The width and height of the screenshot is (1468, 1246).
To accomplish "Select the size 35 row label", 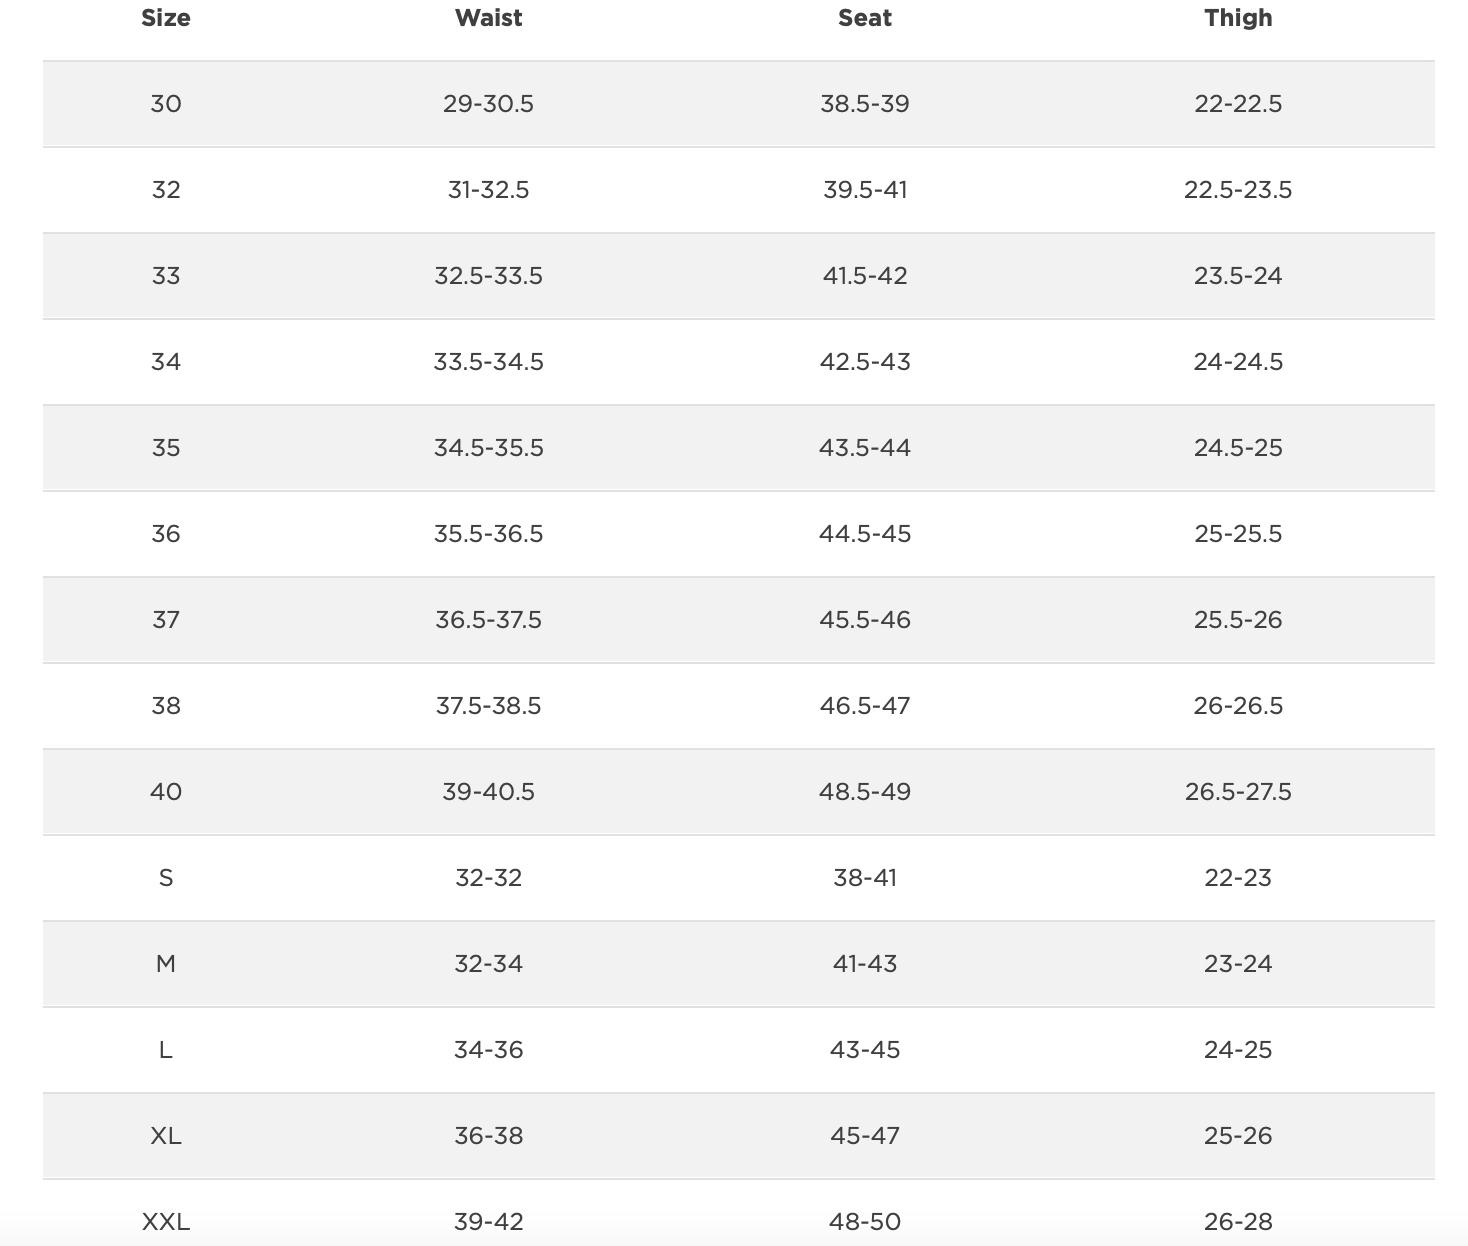I will click(166, 448).
